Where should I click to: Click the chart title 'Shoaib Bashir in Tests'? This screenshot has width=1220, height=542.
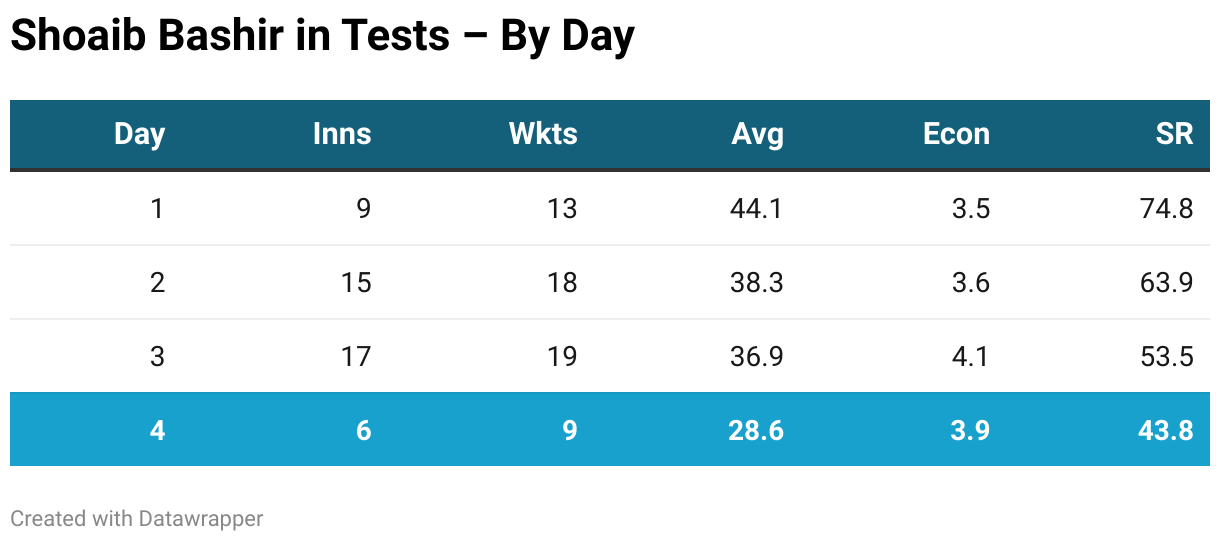click(x=322, y=37)
